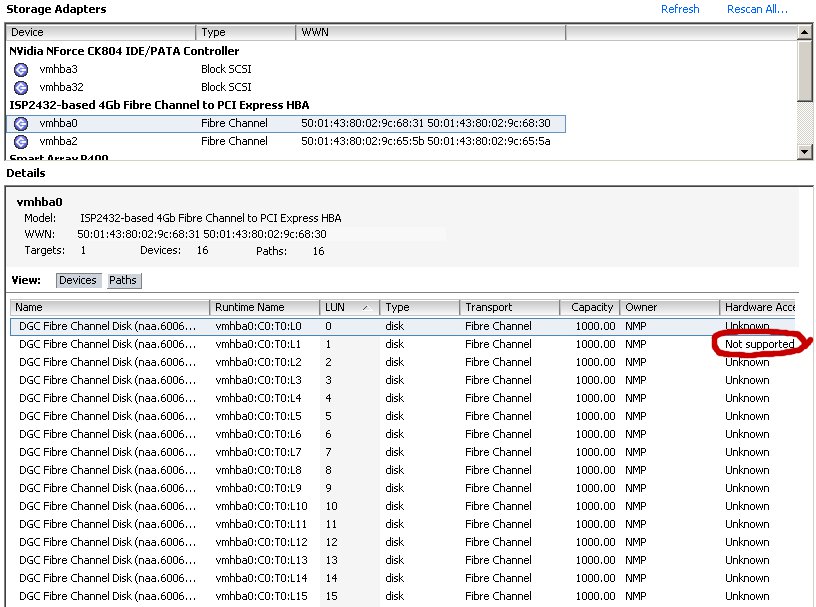Viewport: 816px width, 607px height.
Task: Select disk with runtime name vmhba0:C0:T0:L11
Action: click(402, 524)
